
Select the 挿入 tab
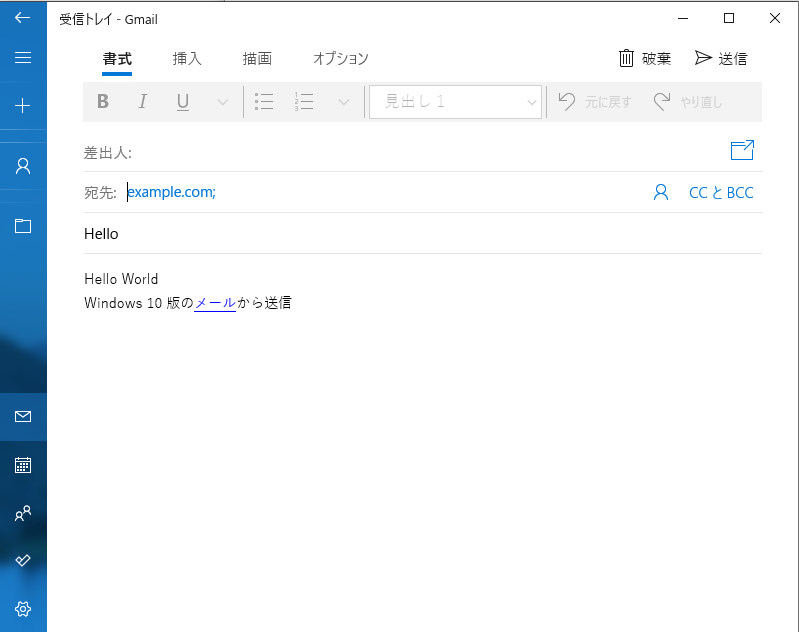click(187, 59)
